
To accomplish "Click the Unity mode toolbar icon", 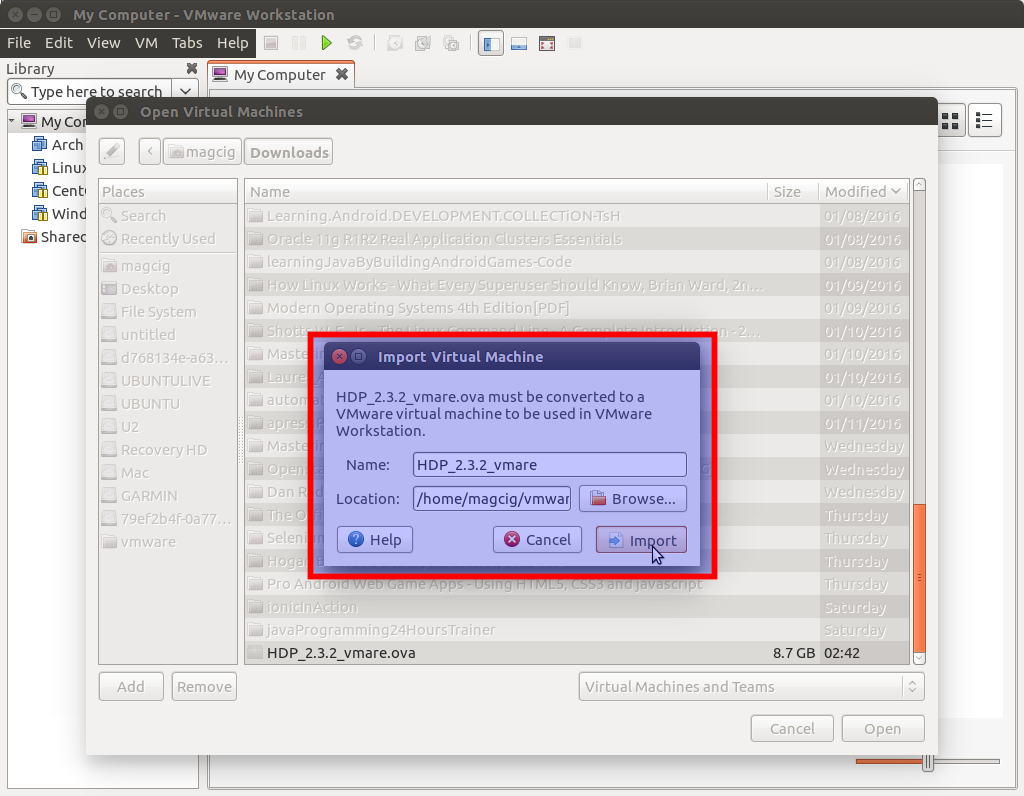I will pos(575,43).
